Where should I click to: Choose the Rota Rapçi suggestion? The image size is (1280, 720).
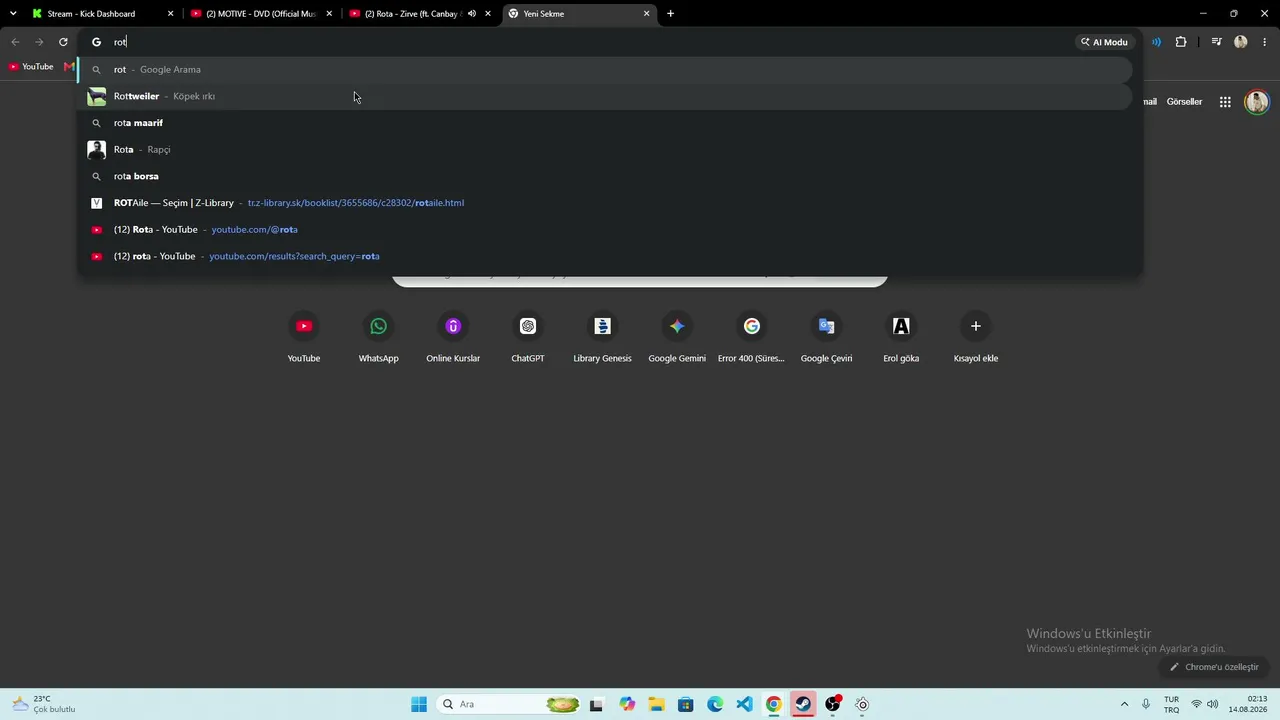(605, 150)
